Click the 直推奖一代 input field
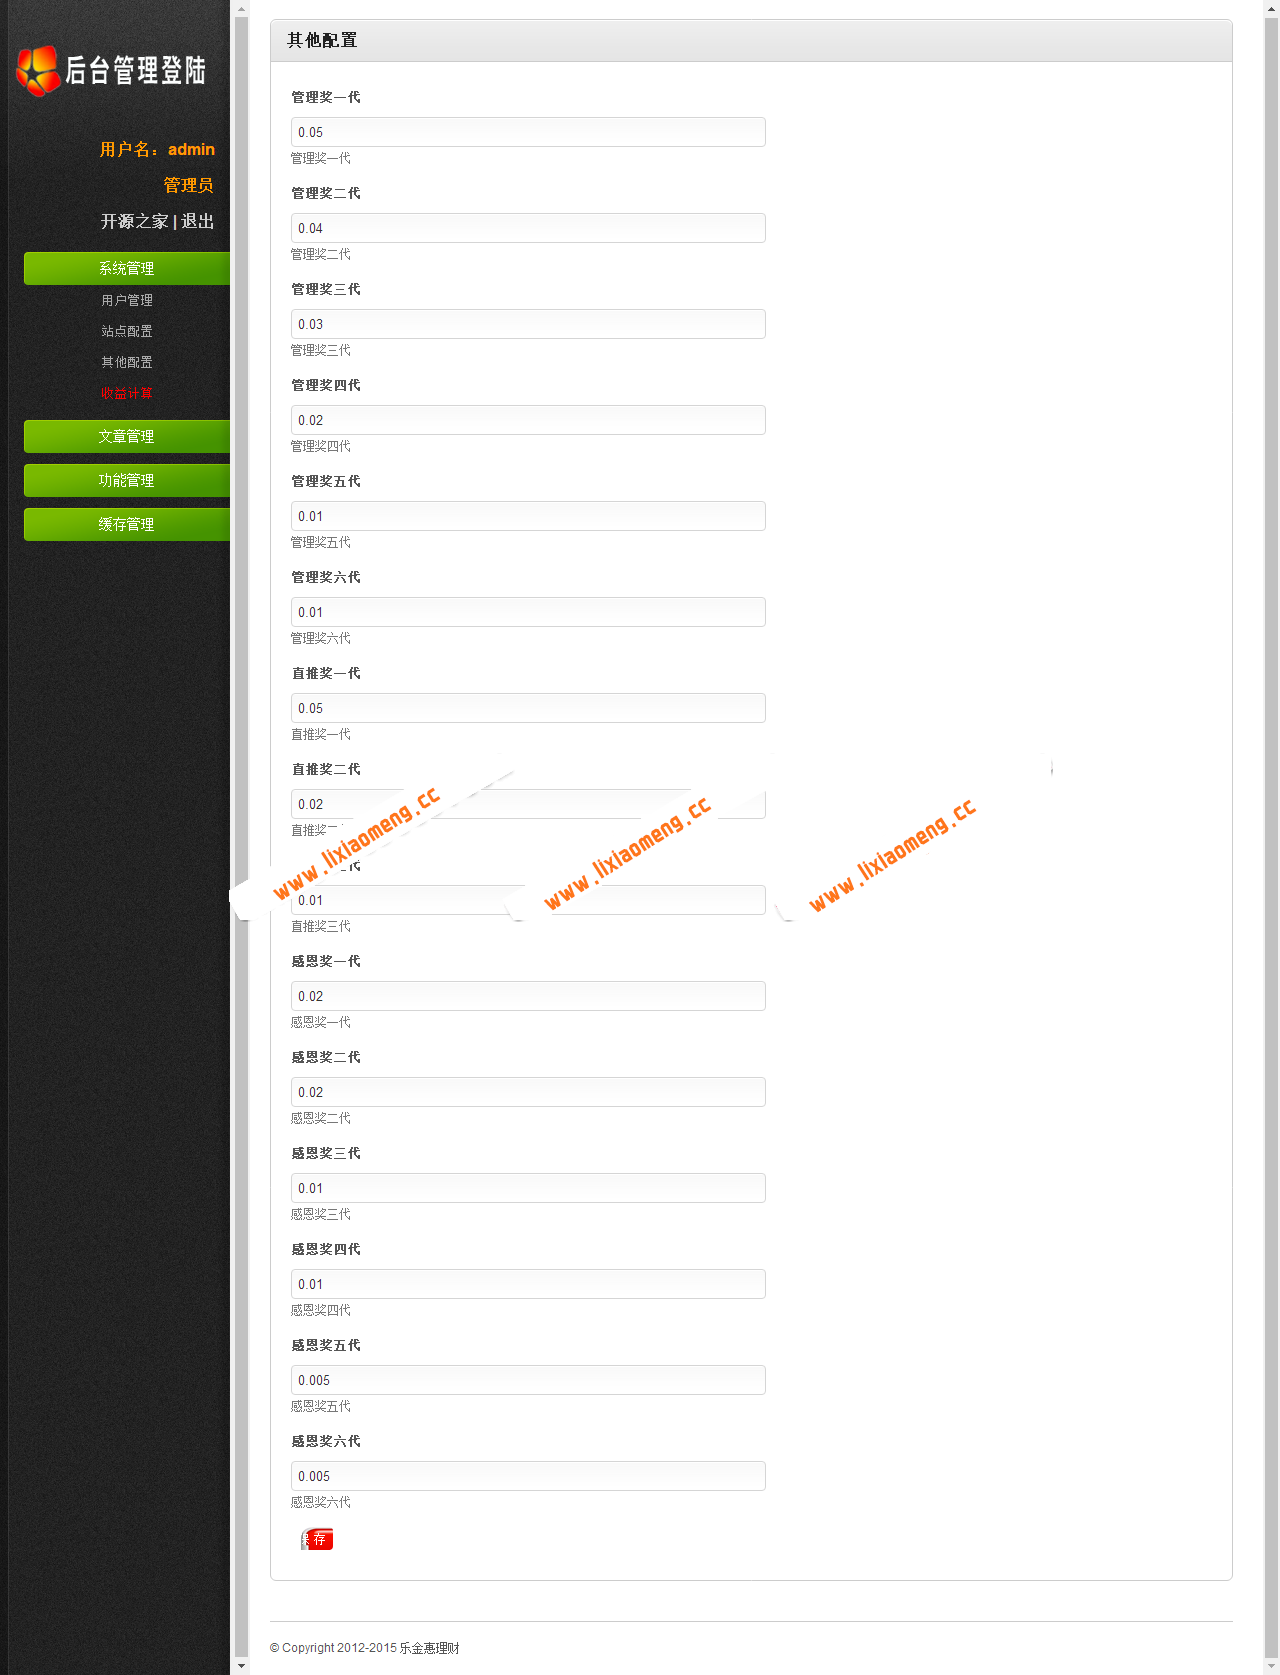 click(528, 708)
